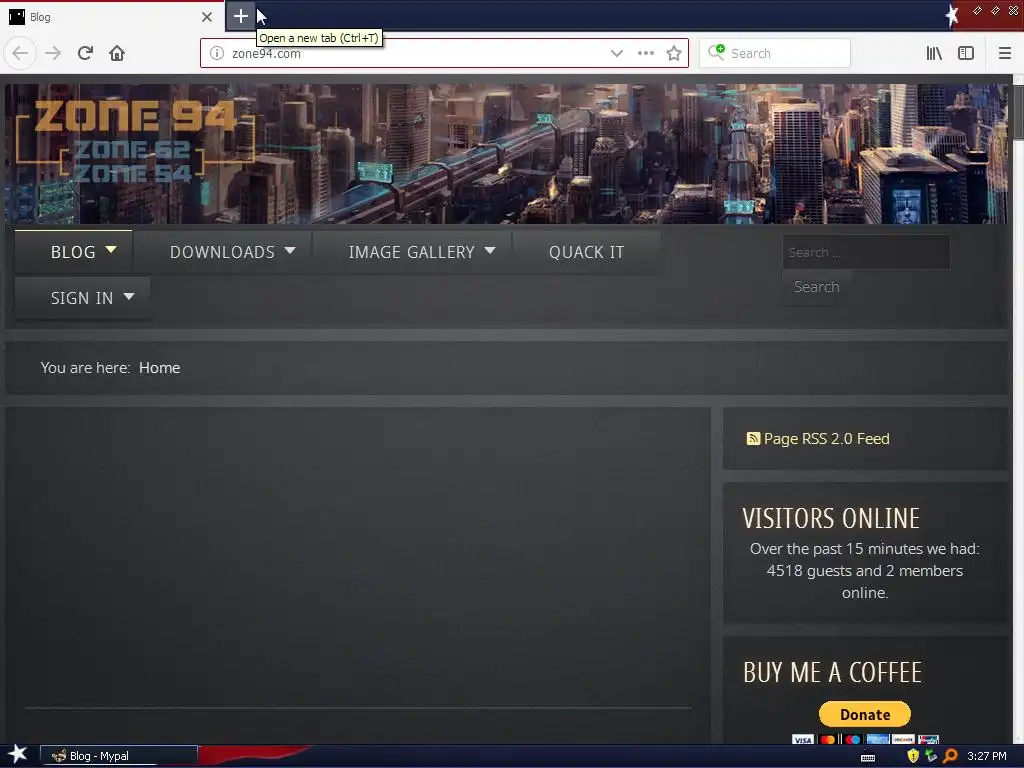Bookmark this page with the star

[674, 54]
